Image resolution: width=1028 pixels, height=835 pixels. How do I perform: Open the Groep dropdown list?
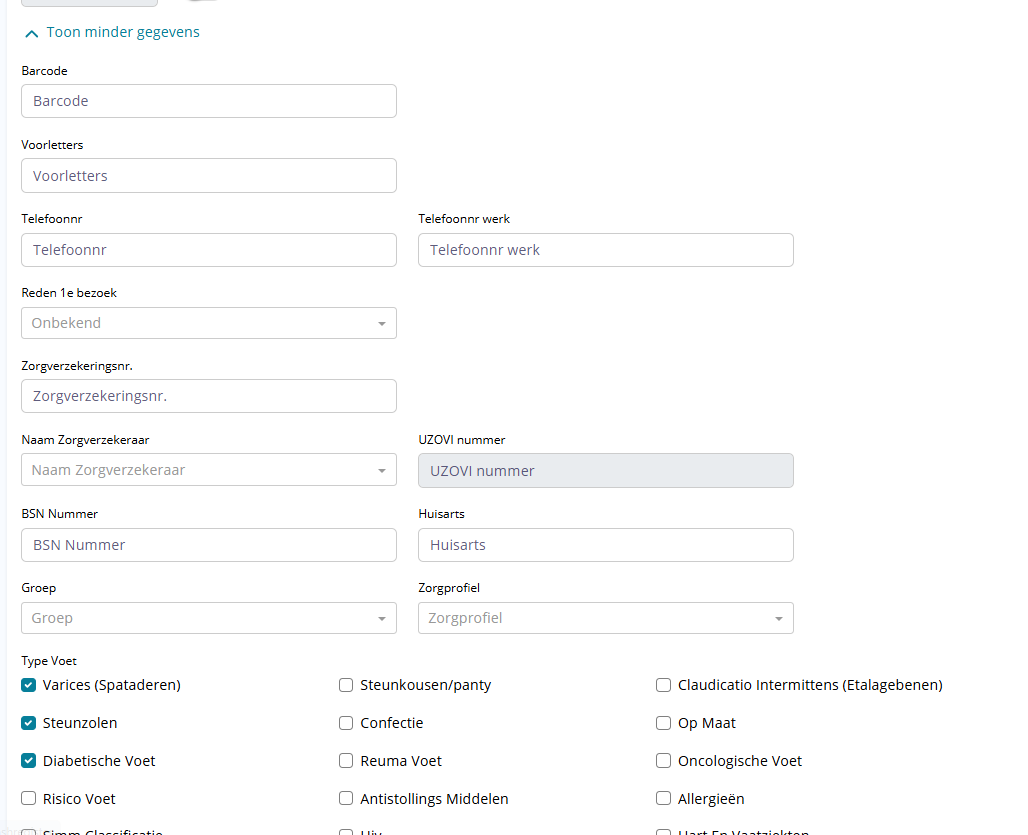pyautogui.click(x=208, y=618)
